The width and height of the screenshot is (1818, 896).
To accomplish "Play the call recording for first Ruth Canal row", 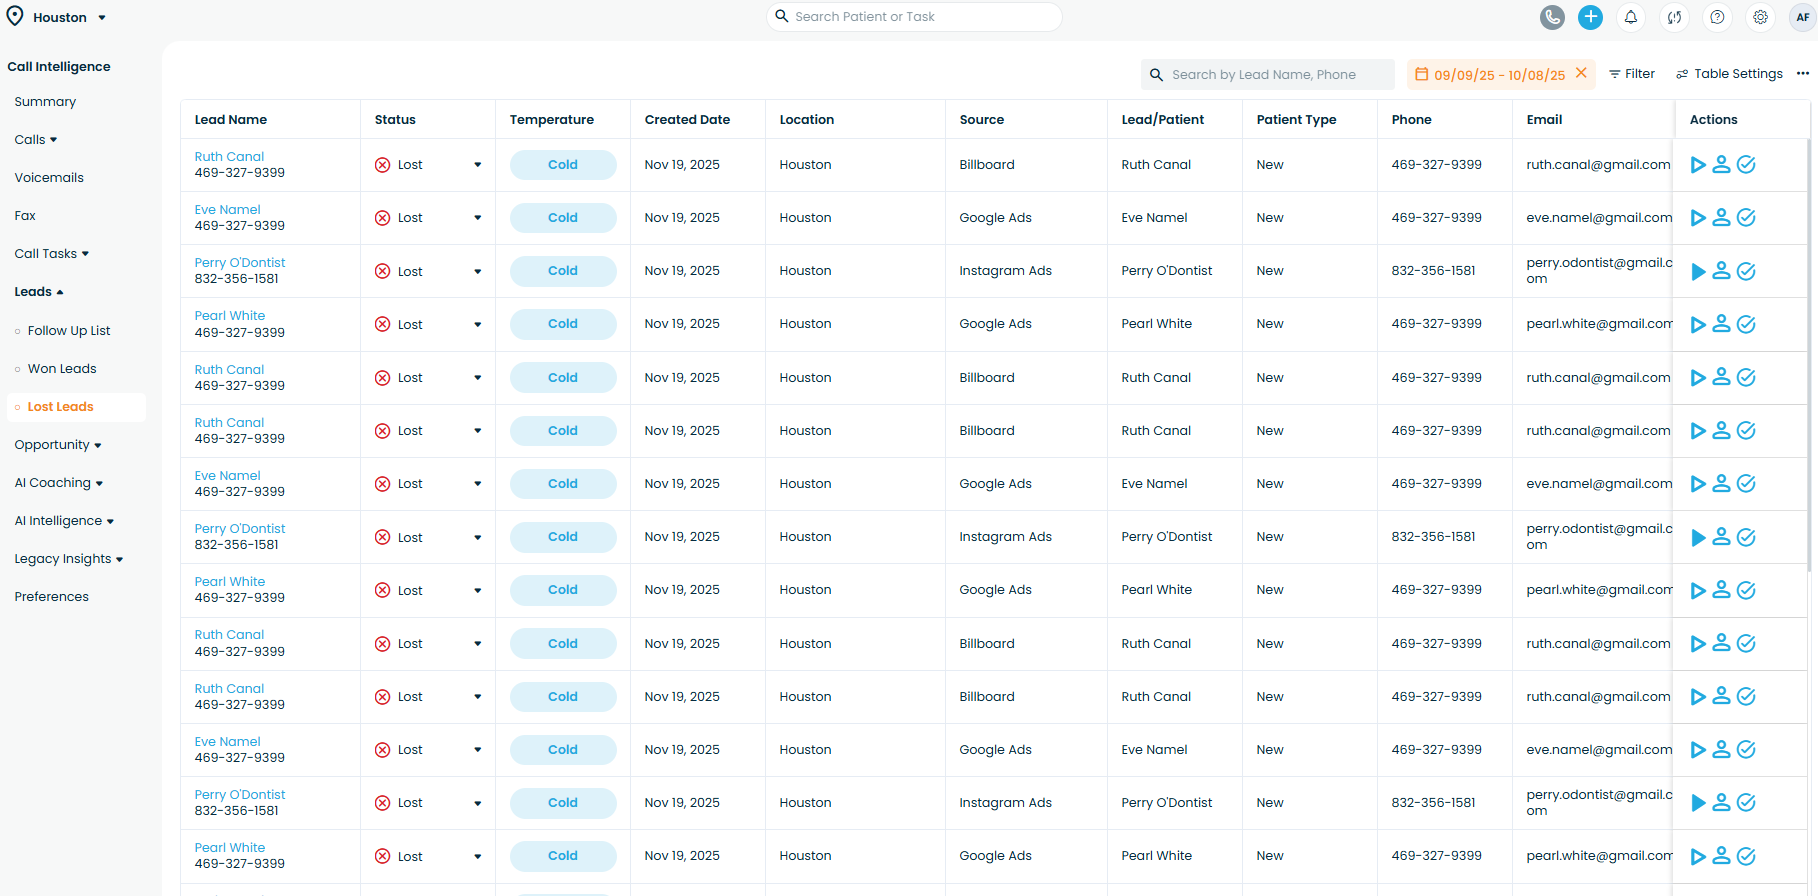I will click(x=1697, y=165).
